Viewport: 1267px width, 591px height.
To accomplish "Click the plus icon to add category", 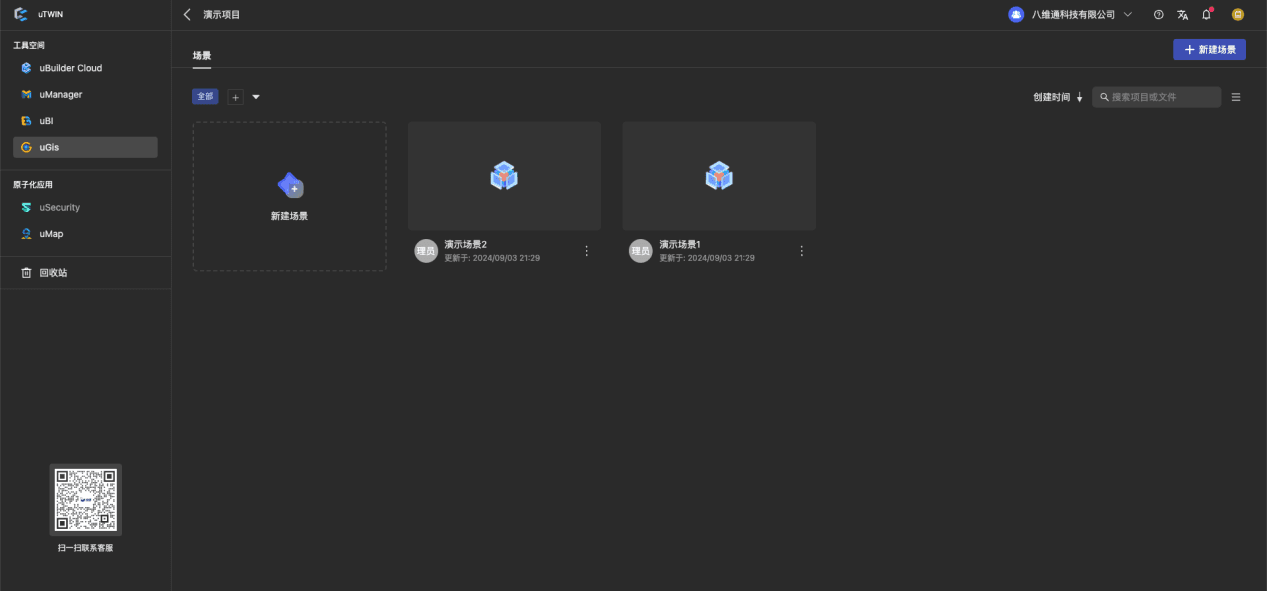I will (x=236, y=97).
